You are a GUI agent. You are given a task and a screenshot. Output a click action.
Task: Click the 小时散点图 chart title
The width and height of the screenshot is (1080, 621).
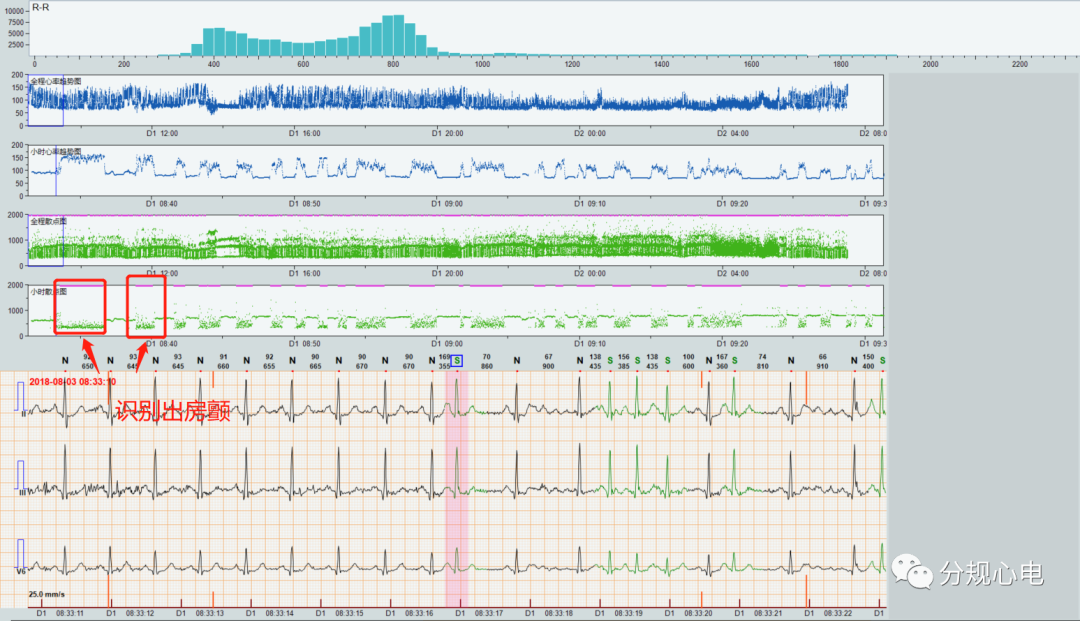point(48,292)
